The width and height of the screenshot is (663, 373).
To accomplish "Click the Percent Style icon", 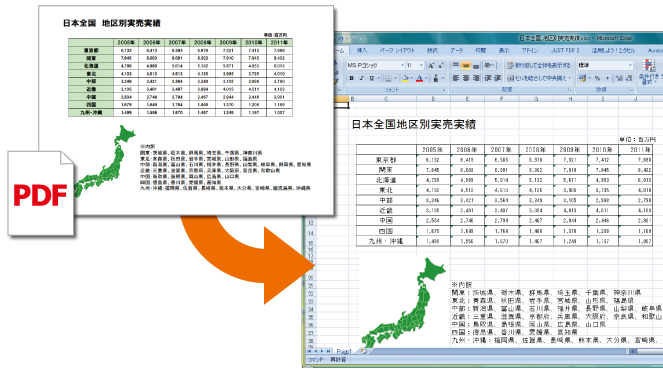I will (597, 78).
